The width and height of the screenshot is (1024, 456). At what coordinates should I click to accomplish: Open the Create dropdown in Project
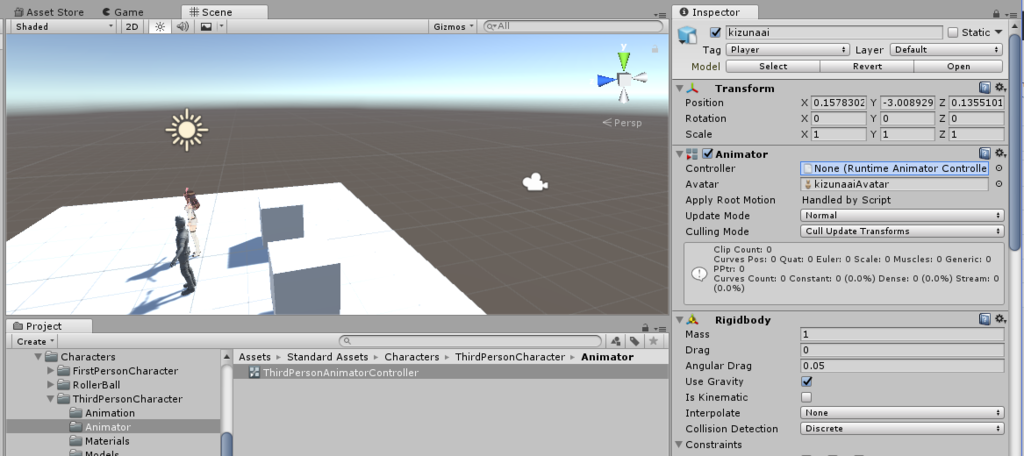point(35,341)
